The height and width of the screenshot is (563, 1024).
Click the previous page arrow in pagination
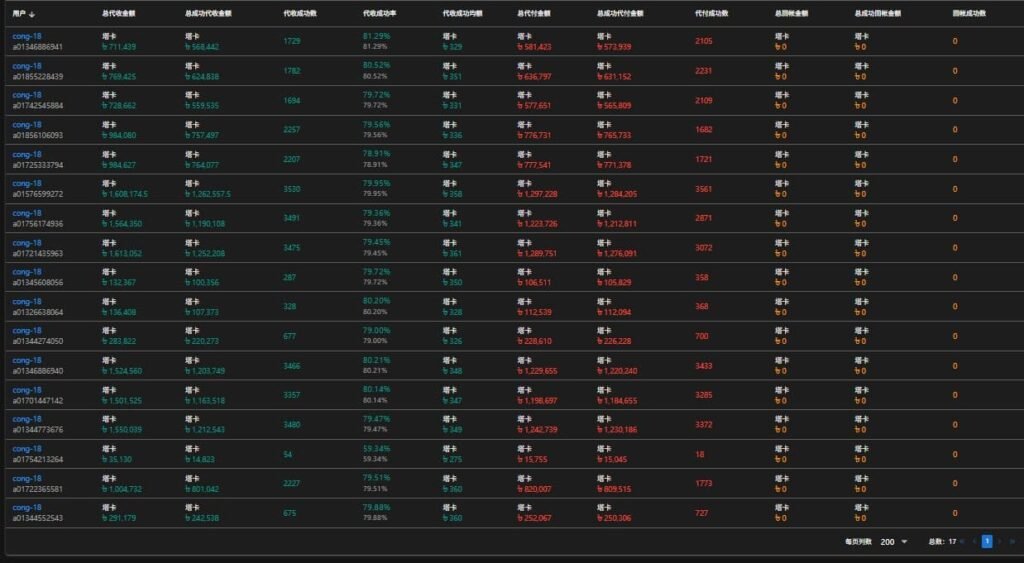pyautogui.click(x=975, y=541)
